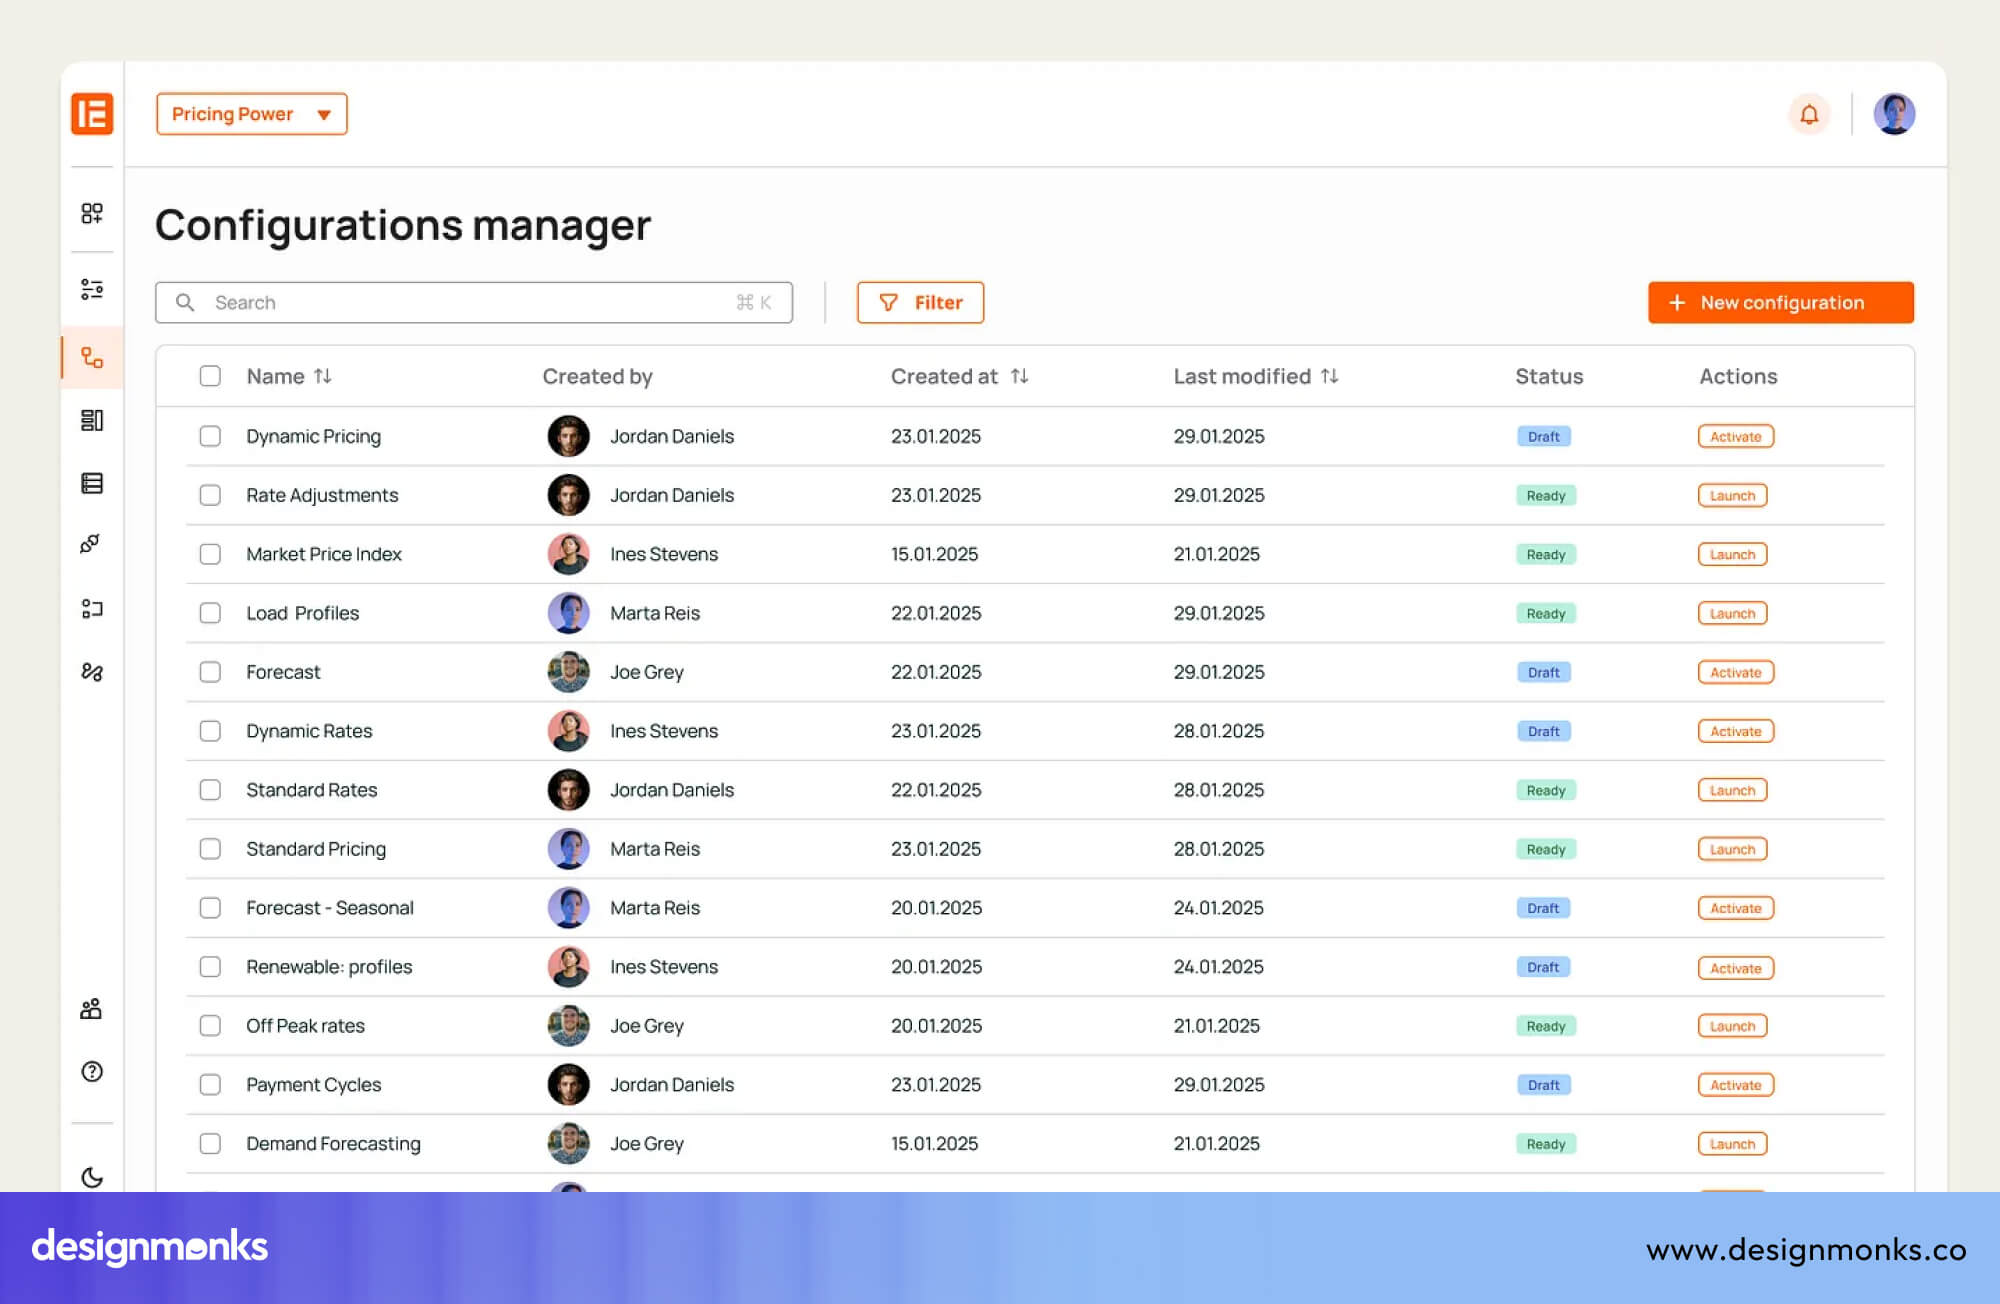This screenshot has height=1304, width=2000.
Task: Sort by Name column arrows
Action: click(322, 376)
